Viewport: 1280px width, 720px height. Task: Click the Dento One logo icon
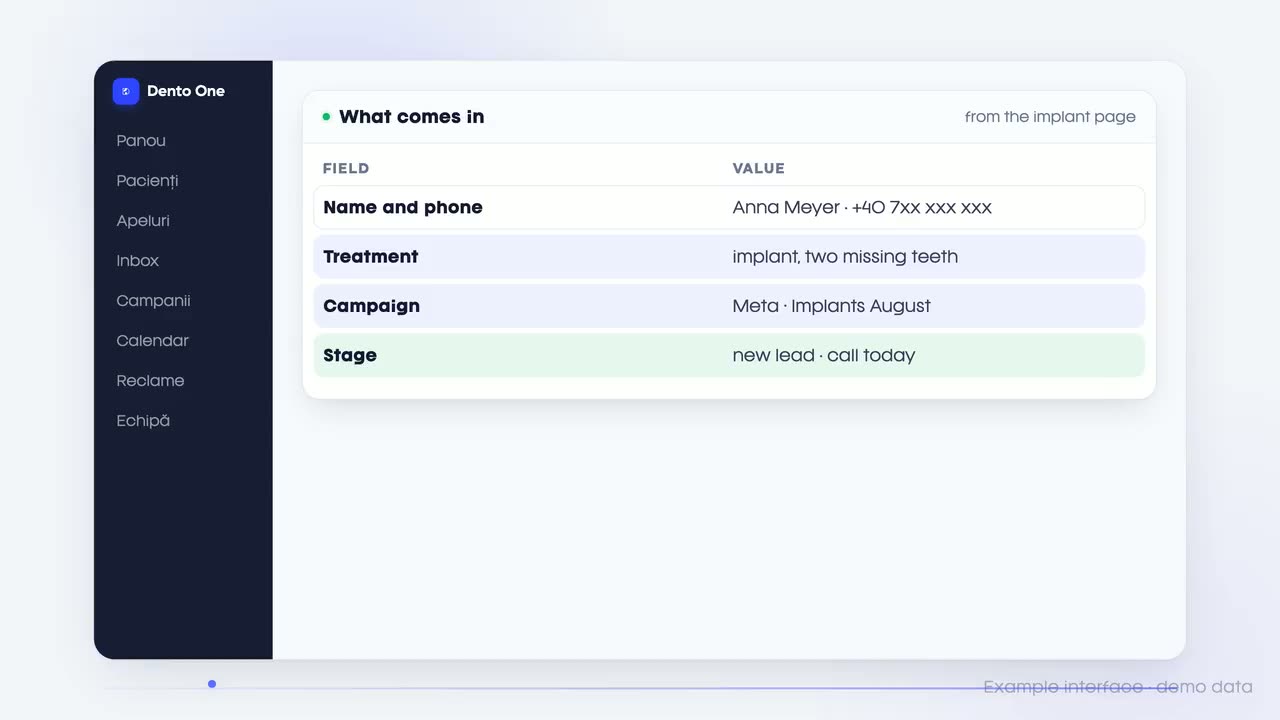tap(126, 91)
